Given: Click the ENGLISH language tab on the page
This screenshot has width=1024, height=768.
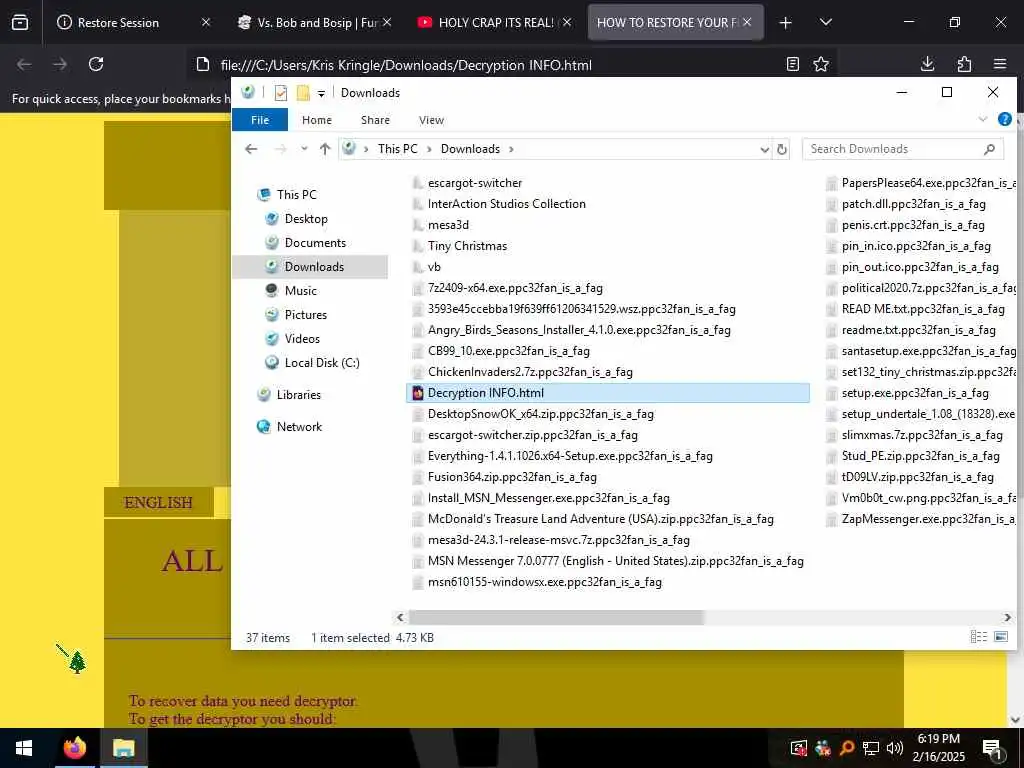Looking at the screenshot, I should [x=158, y=503].
